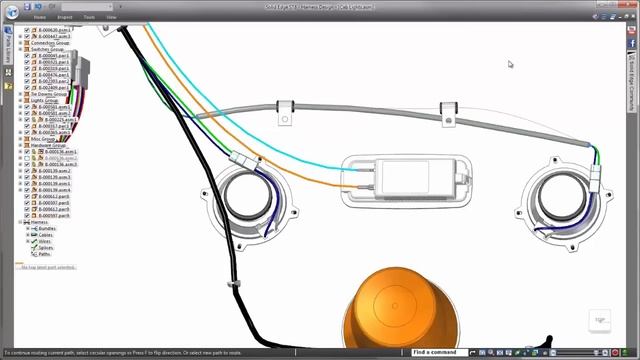Viewport: 640px width, 360px height.
Task: Collapse the Lights Group node
Action: coord(20,100)
